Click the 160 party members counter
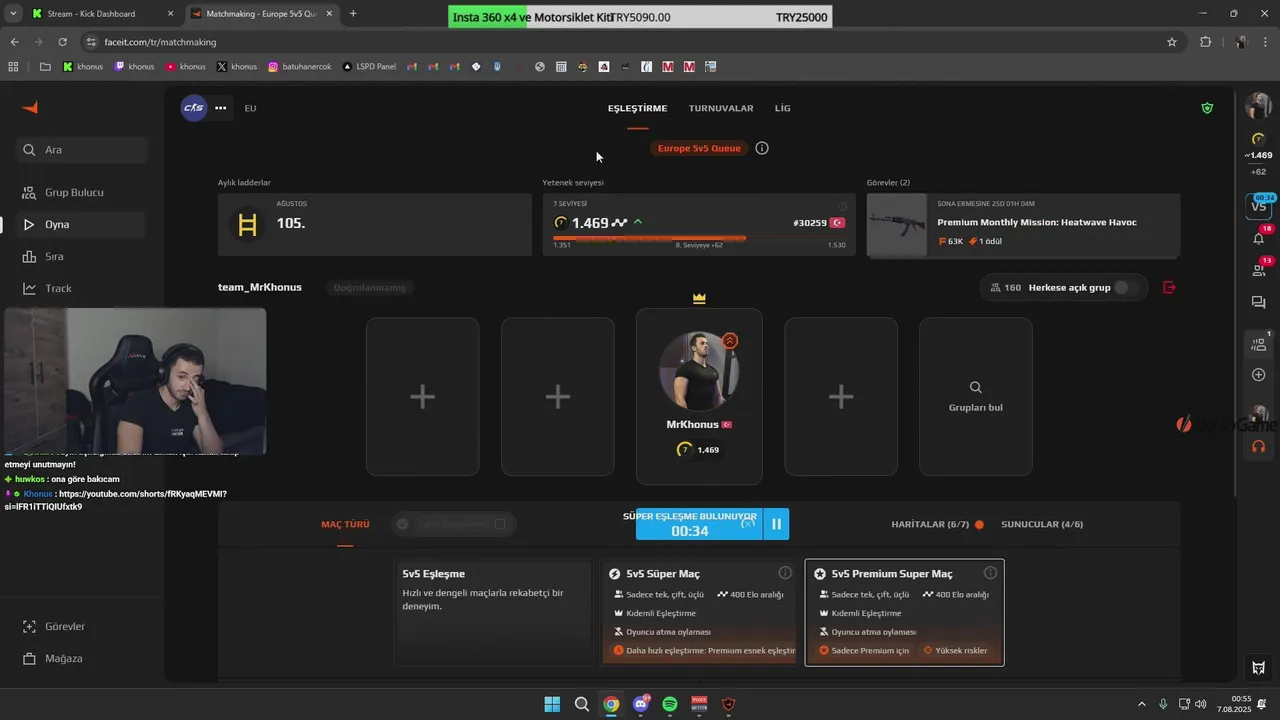The height and width of the screenshot is (720, 1280). [1006, 287]
